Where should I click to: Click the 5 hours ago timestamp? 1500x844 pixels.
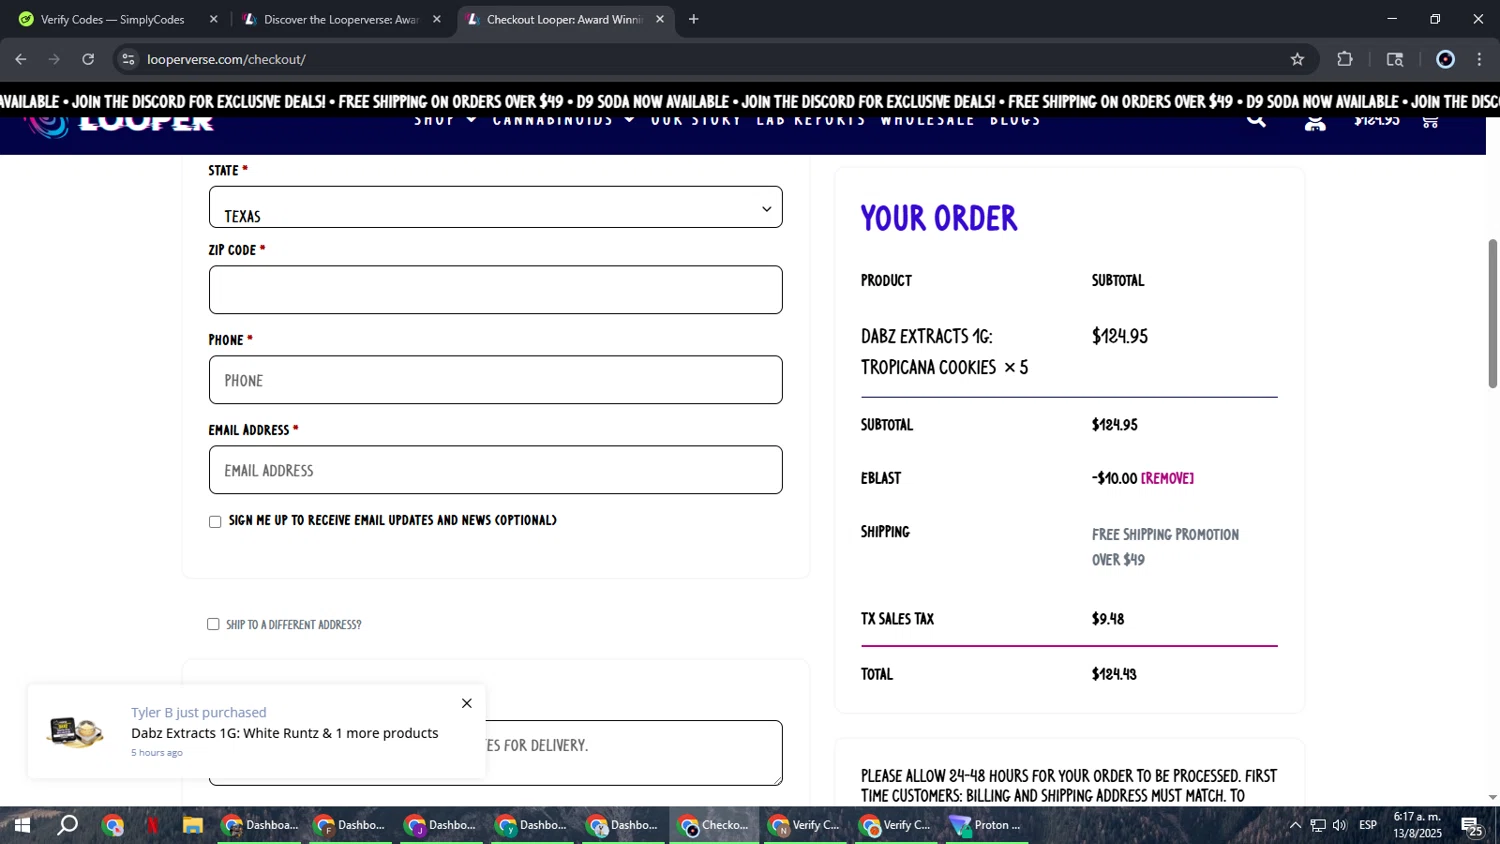[157, 753]
